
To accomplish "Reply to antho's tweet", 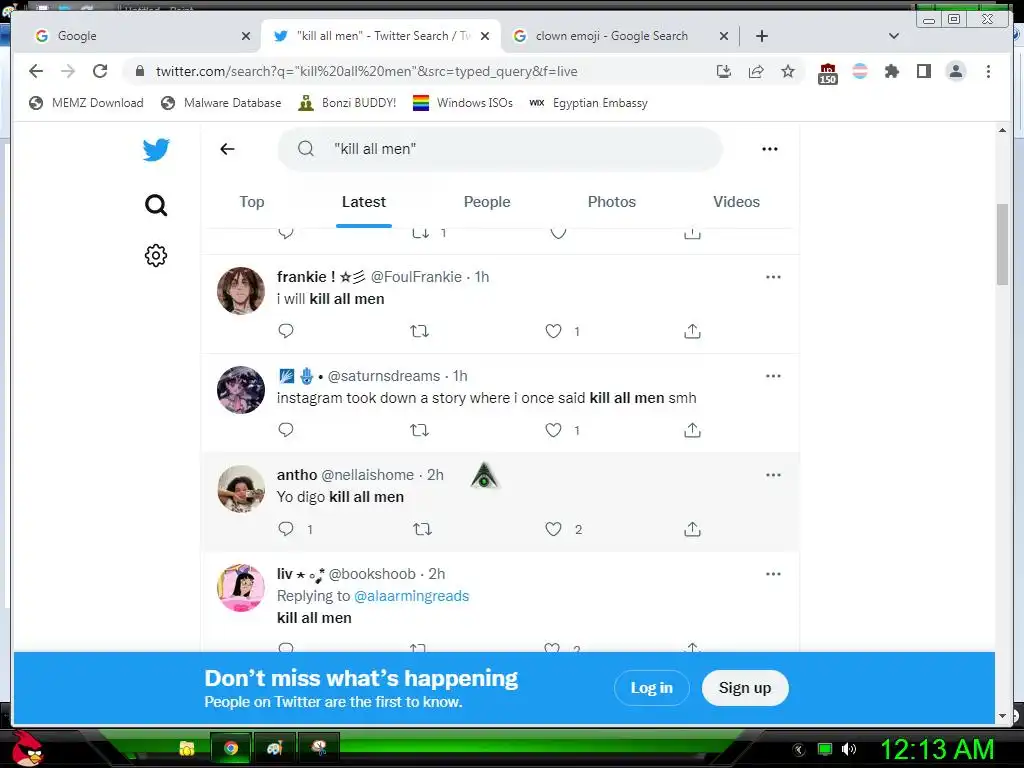I will pyautogui.click(x=286, y=529).
